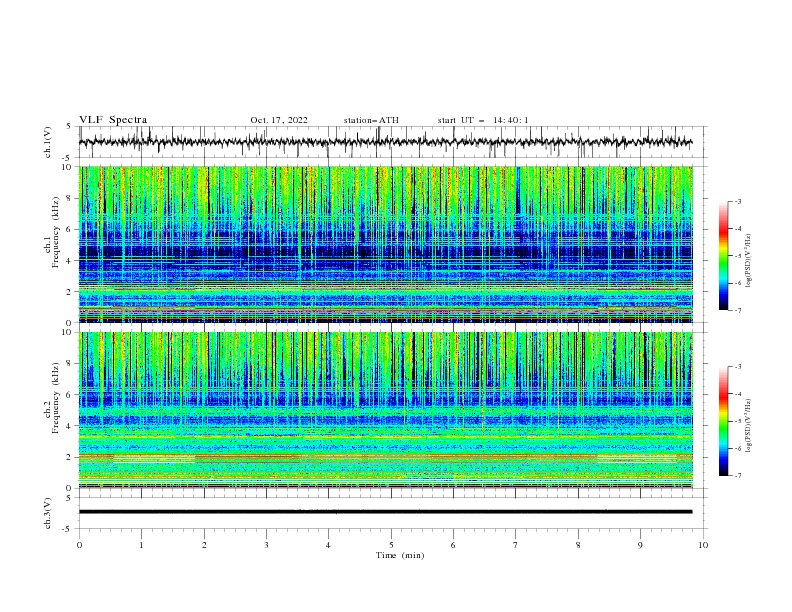Click the ch.1 PSD color scale bar
The width and height of the screenshot is (792, 612).
tap(723, 256)
